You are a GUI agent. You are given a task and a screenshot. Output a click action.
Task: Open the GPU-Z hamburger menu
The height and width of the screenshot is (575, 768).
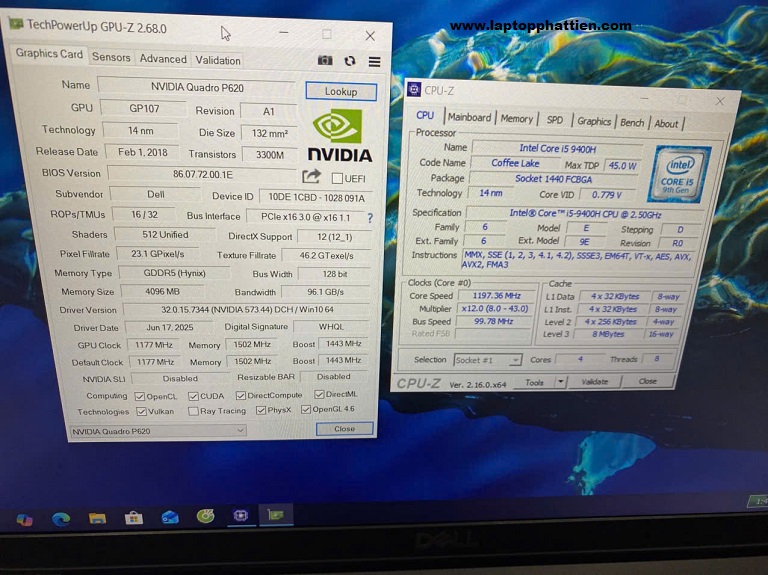[x=374, y=61]
